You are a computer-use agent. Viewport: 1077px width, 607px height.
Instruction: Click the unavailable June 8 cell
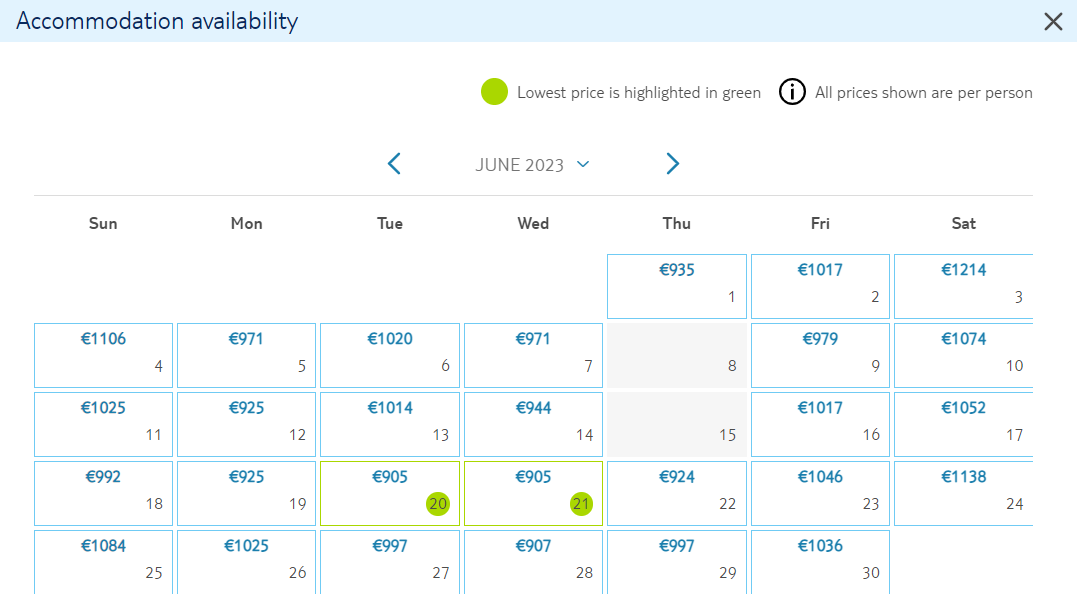click(x=677, y=356)
